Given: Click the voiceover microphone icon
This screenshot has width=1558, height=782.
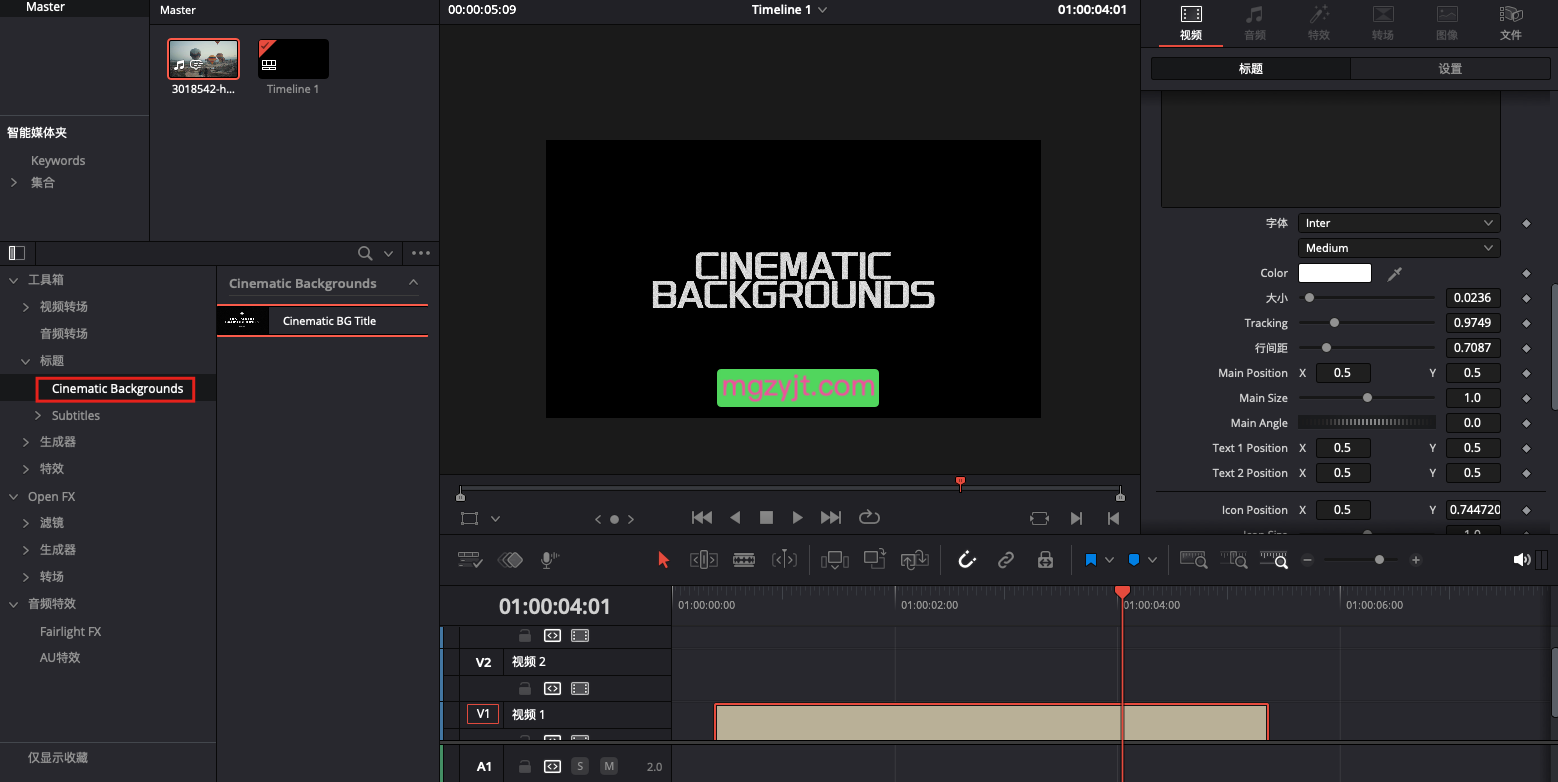Looking at the screenshot, I should click(x=547, y=560).
